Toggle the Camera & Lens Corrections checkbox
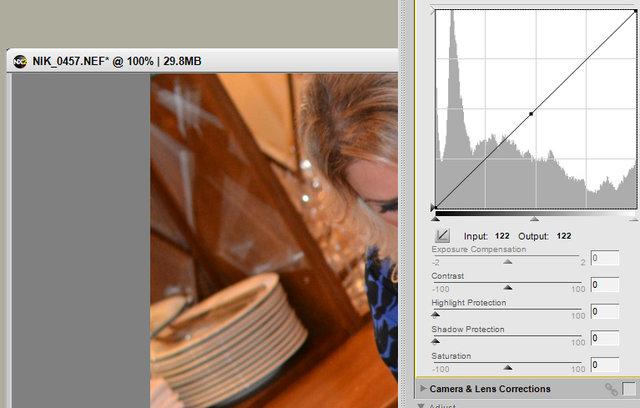This screenshot has width=640, height=408. (x=629, y=389)
